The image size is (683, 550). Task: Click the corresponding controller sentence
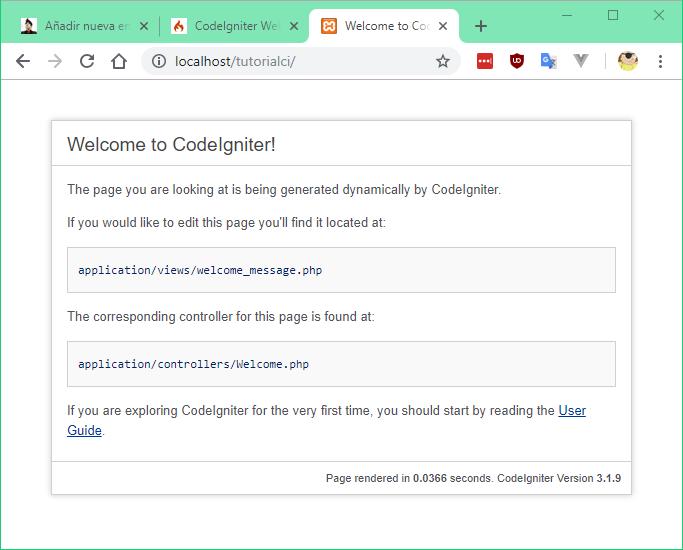(x=221, y=317)
